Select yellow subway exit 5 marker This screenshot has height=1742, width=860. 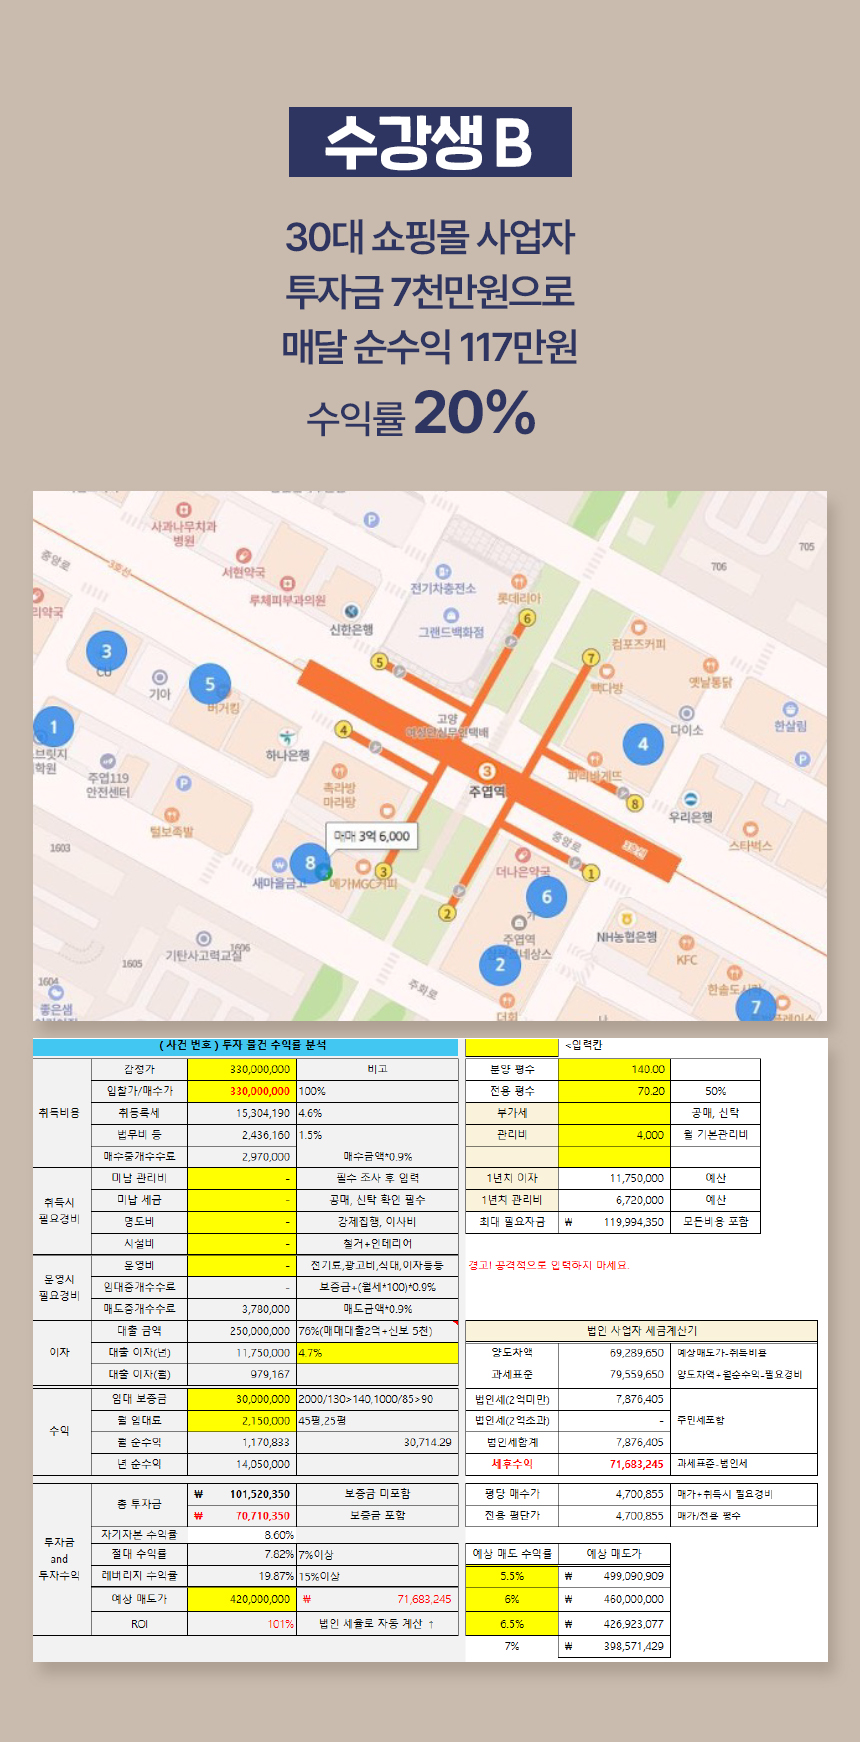379,661
